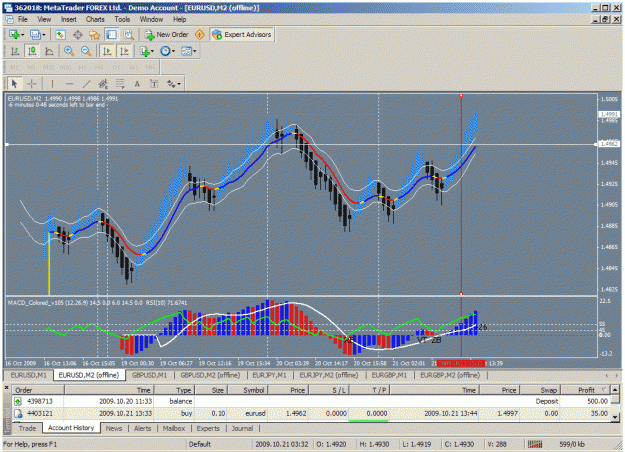Switch chart to Candlesticks mode
This screenshot has width=625, height=452.
pyautogui.click(x=32, y=51)
